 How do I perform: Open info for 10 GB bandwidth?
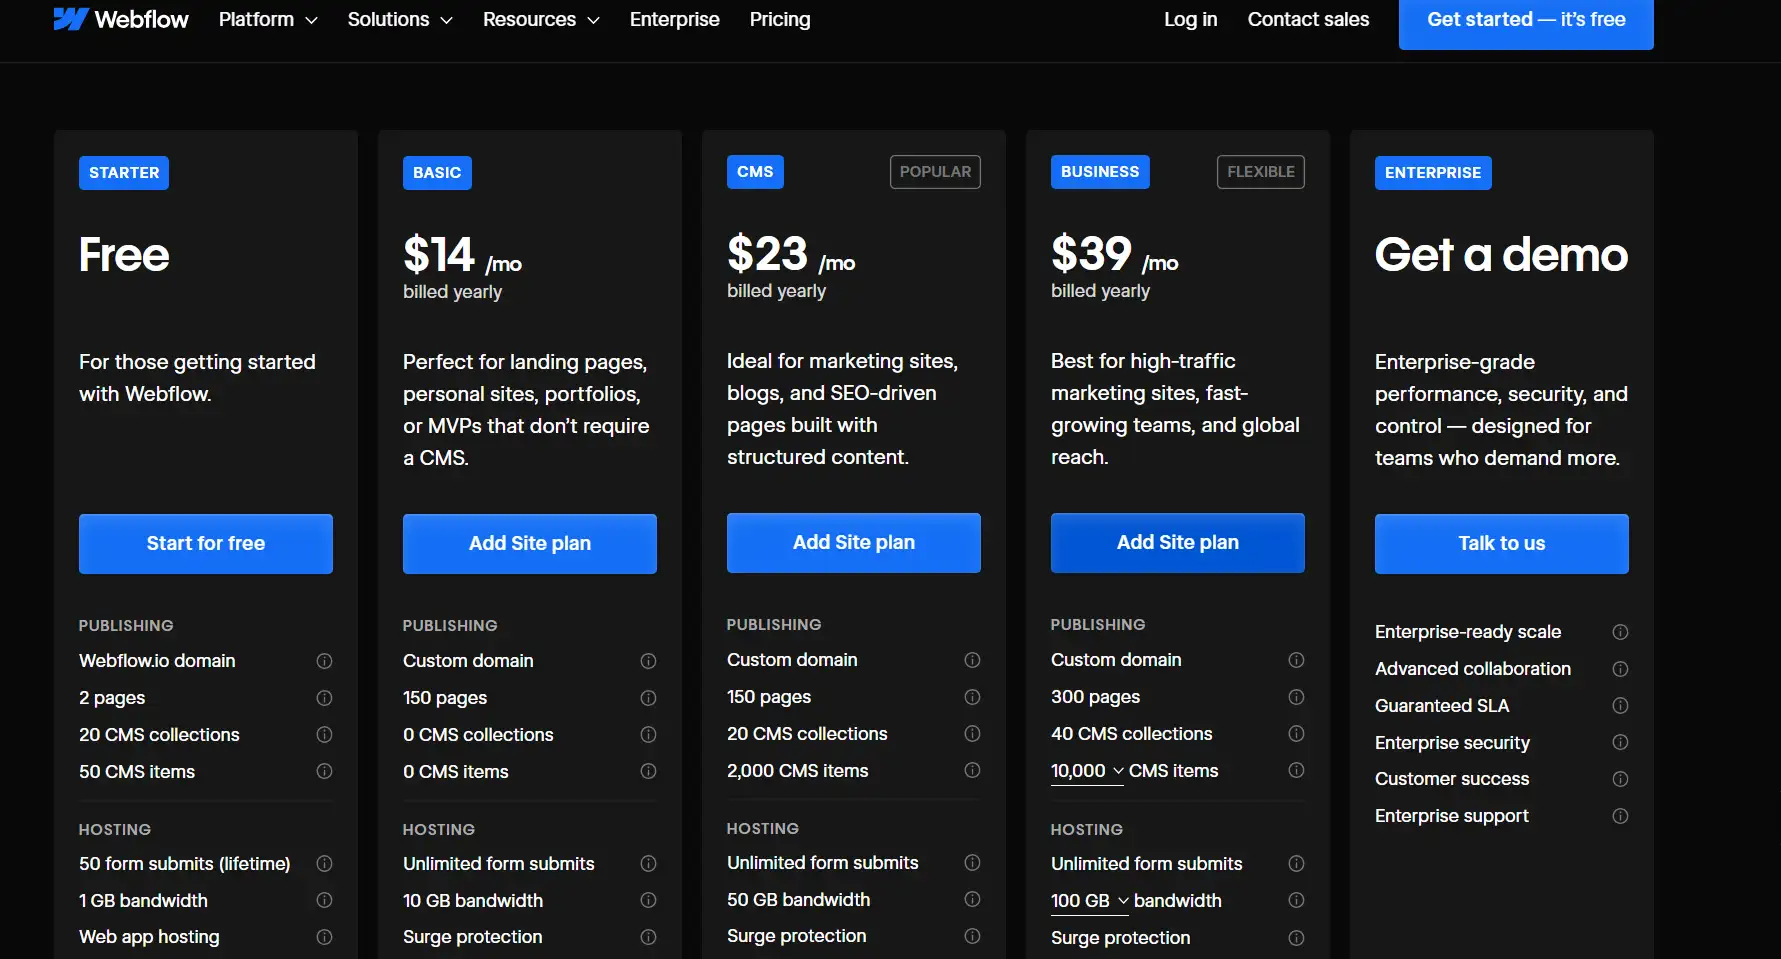point(648,900)
